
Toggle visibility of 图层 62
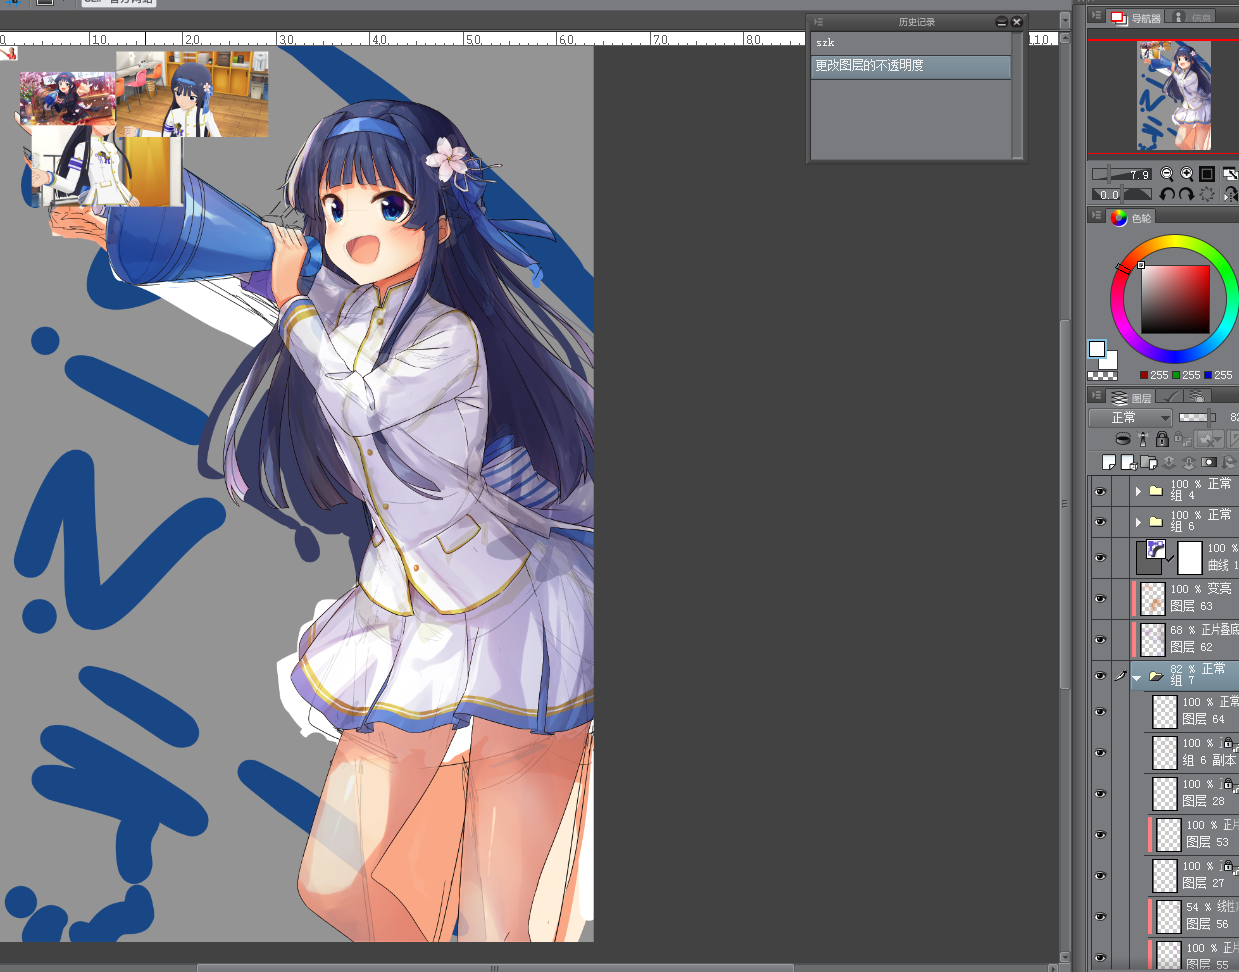point(1100,640)
